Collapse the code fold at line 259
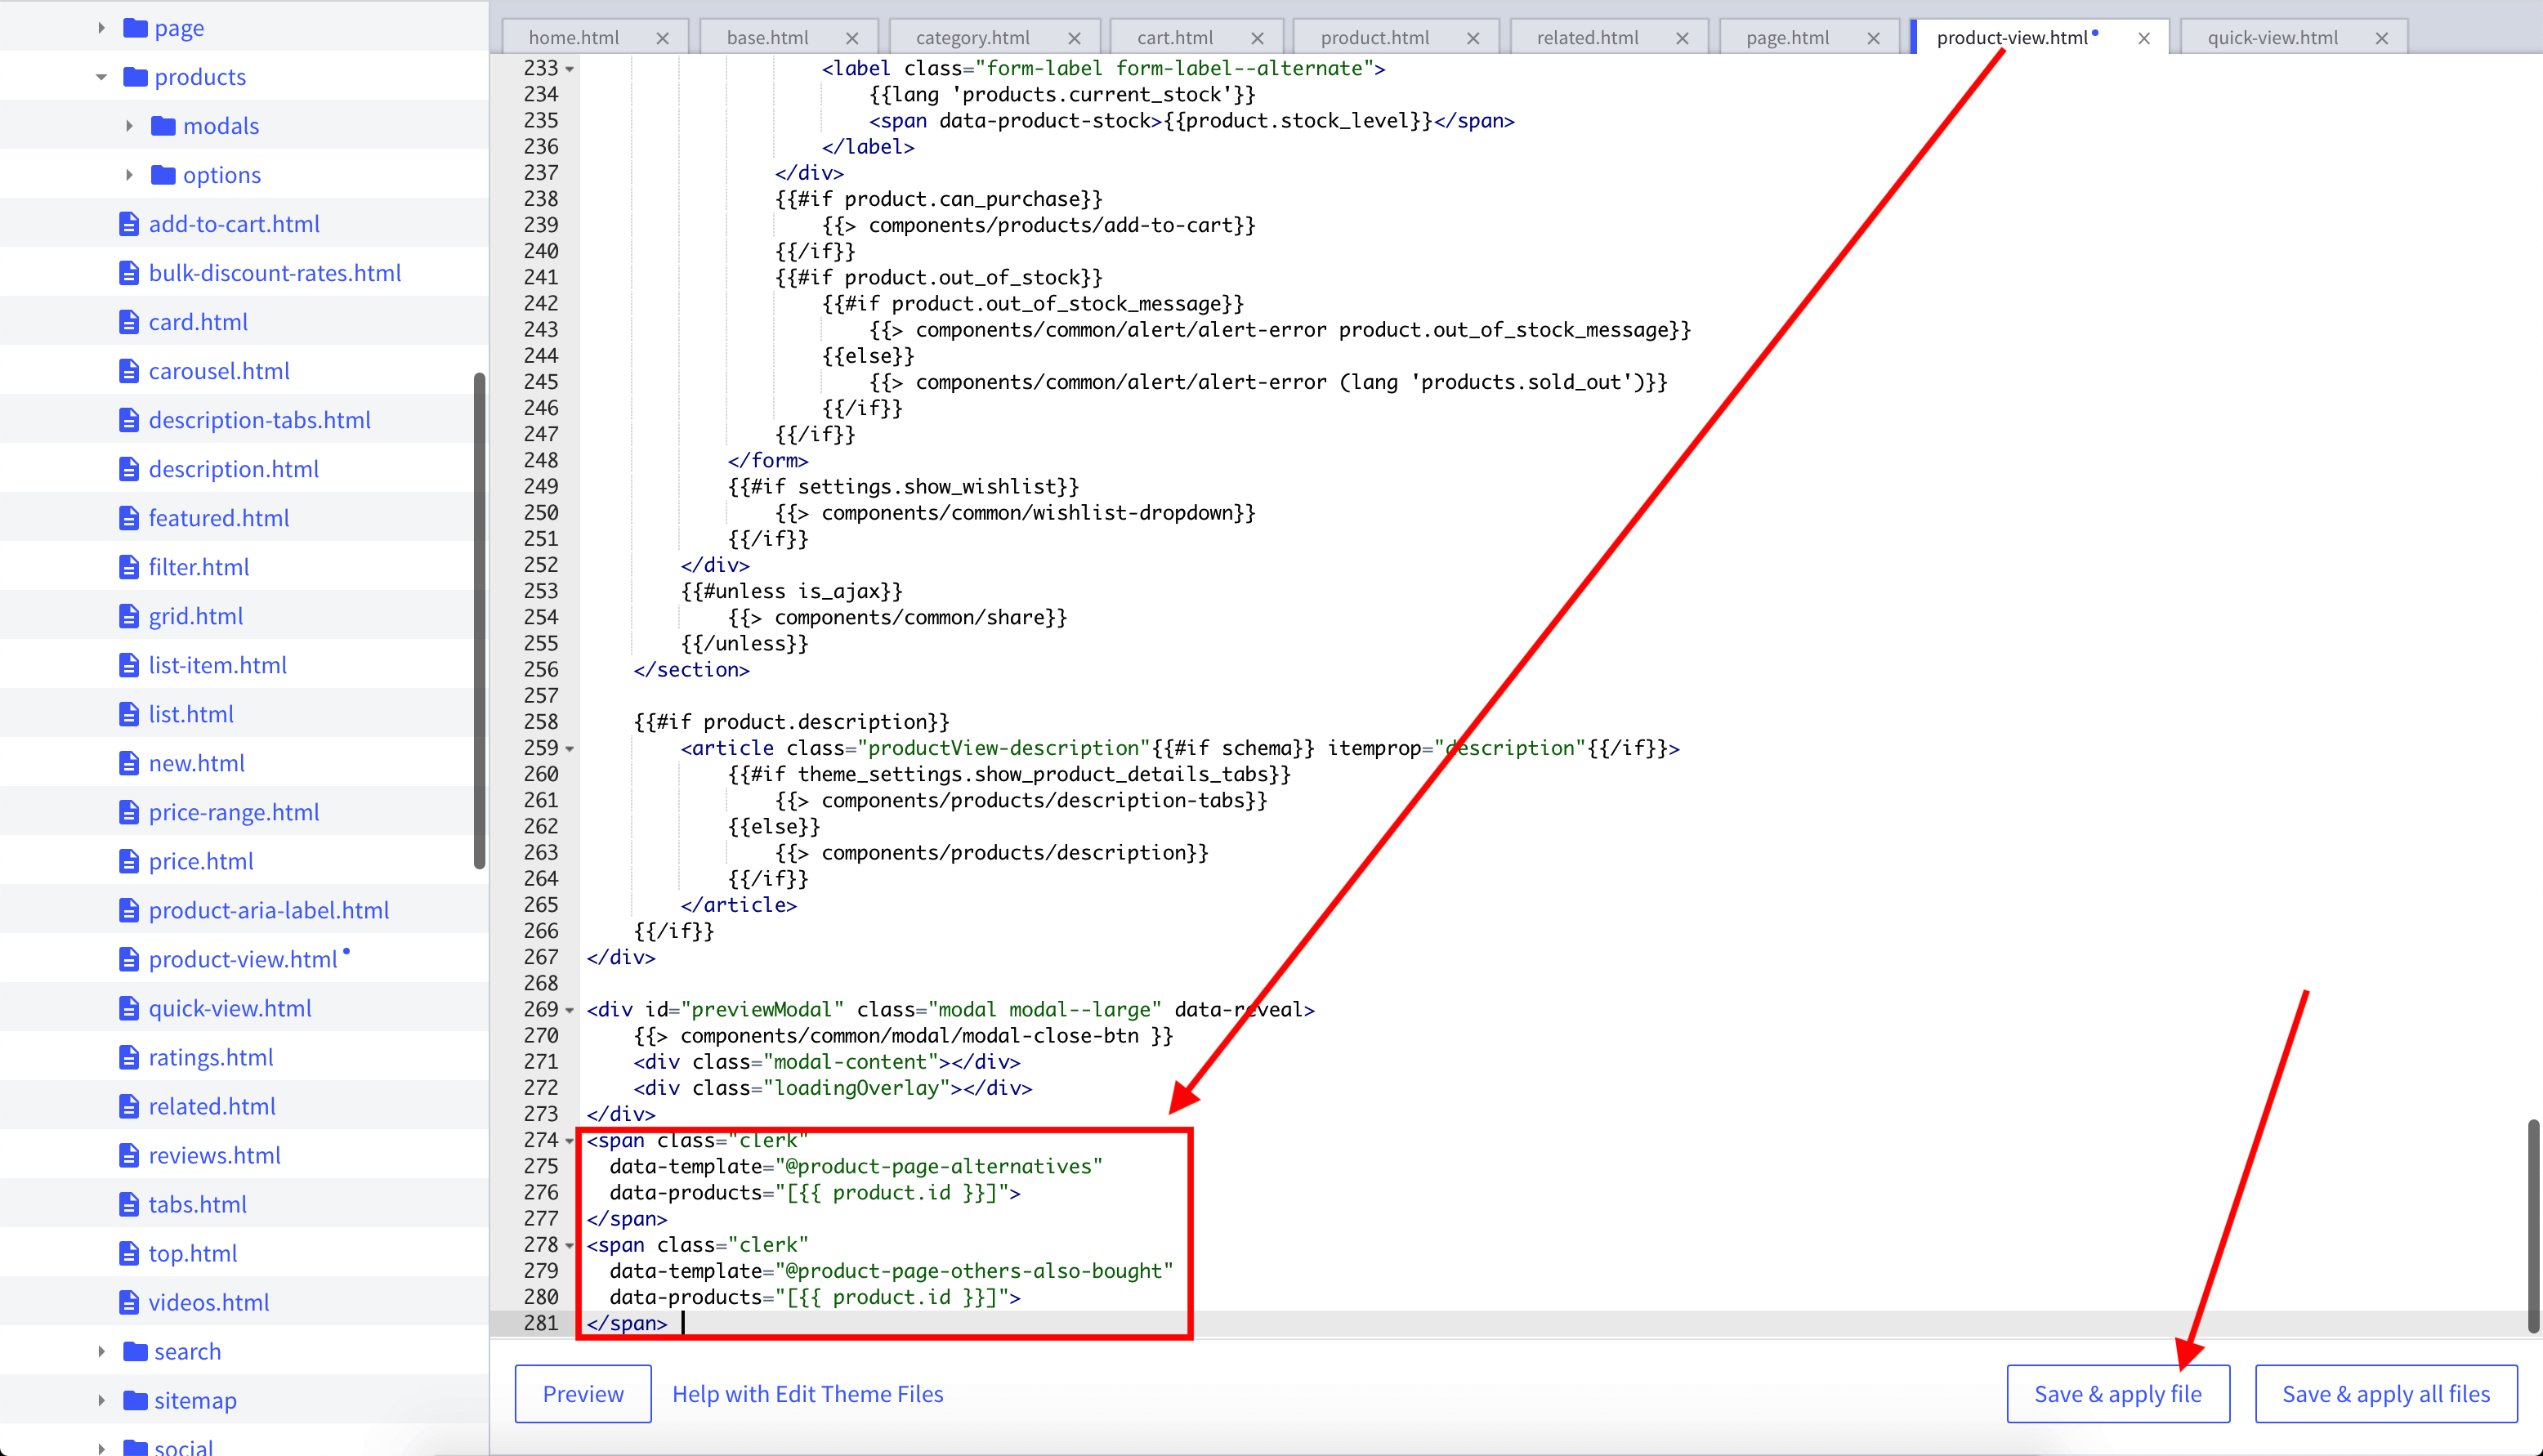Image resolution: width=2543 pixels, height=1456 pixels. click(x=570, y=749)
